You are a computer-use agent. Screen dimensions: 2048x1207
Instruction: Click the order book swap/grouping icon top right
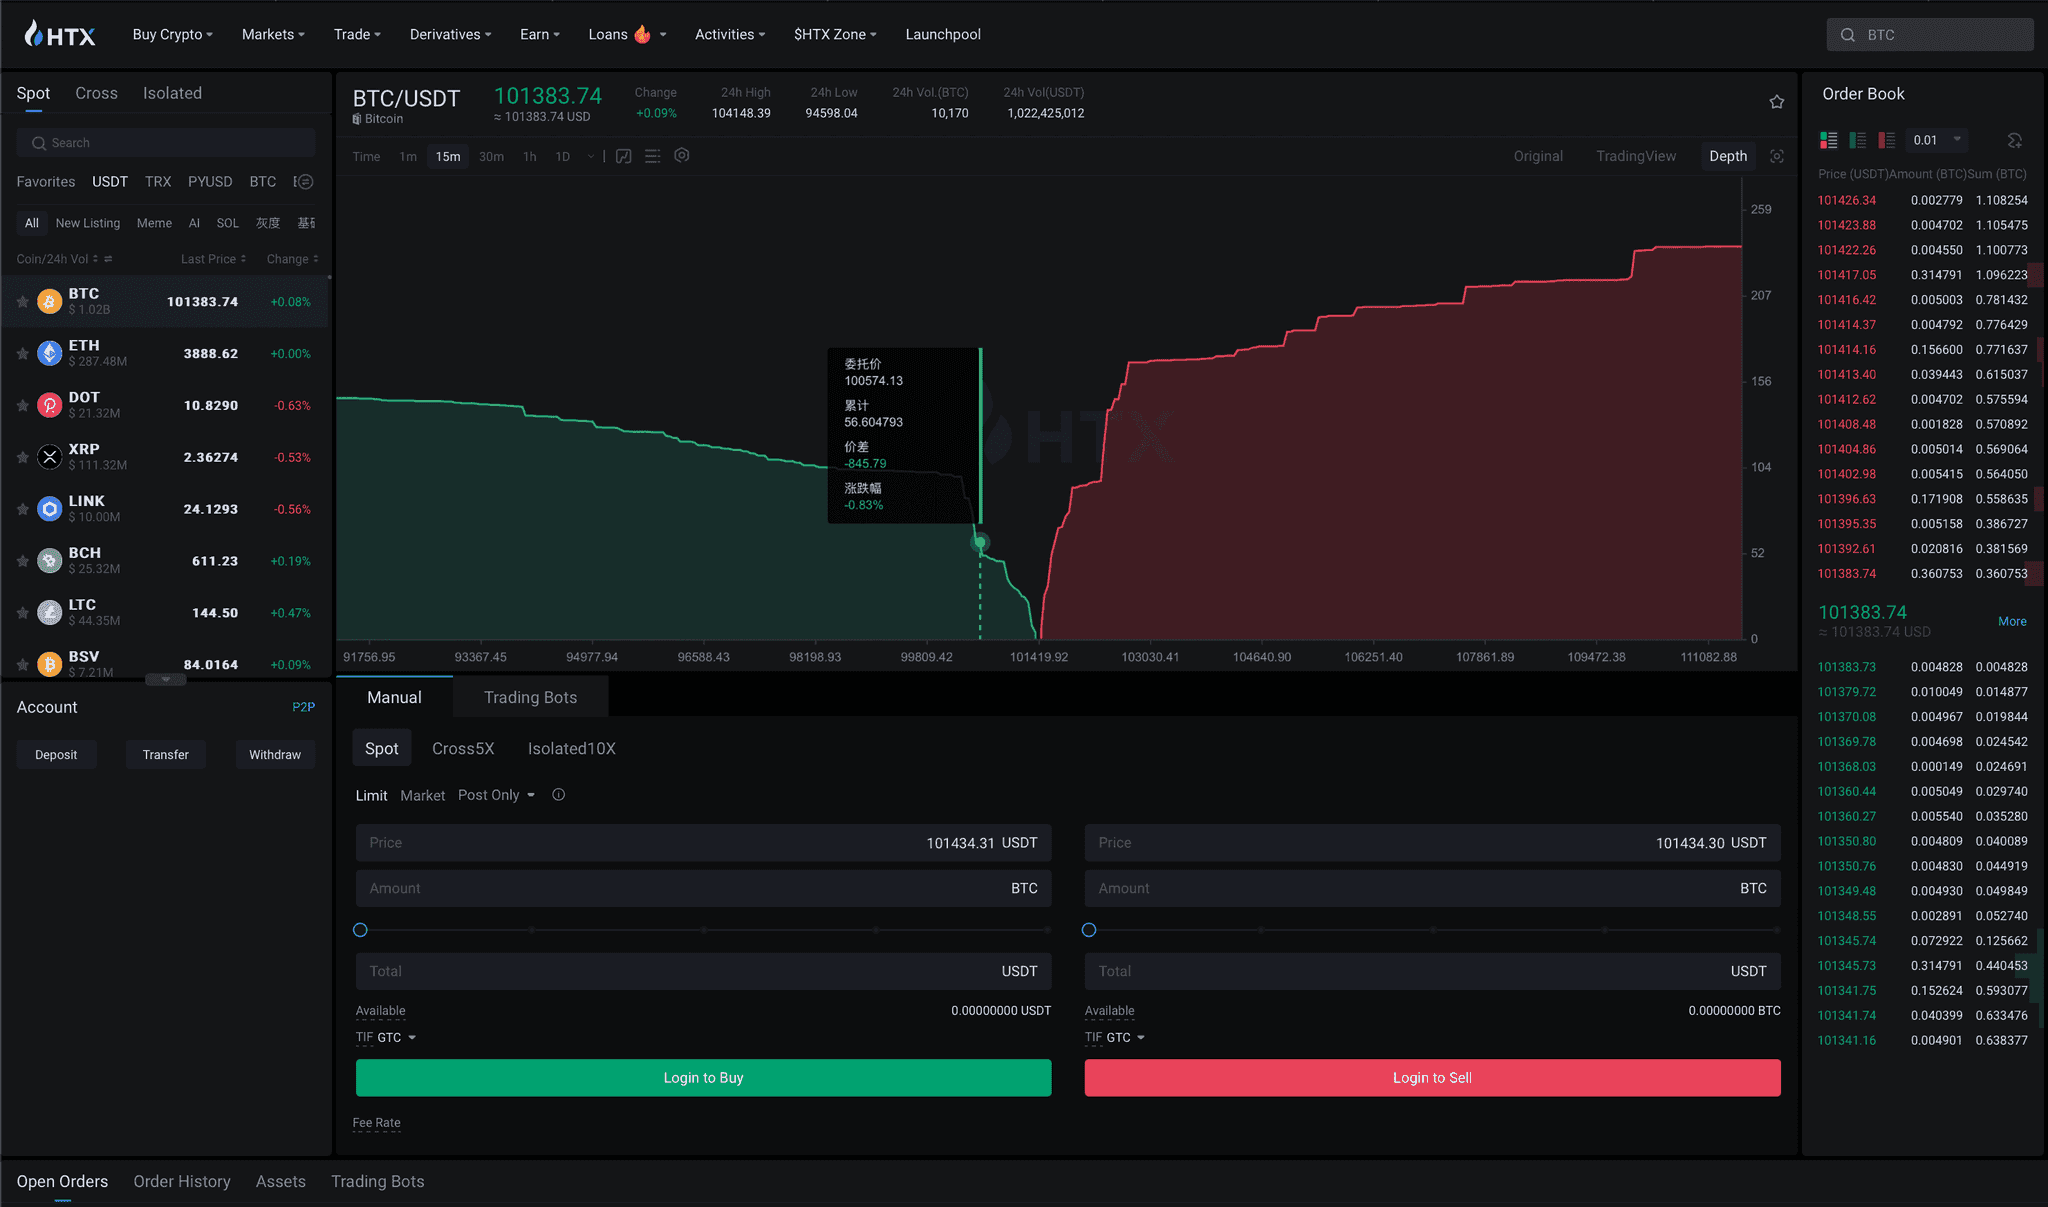(x=2016, y=140)
